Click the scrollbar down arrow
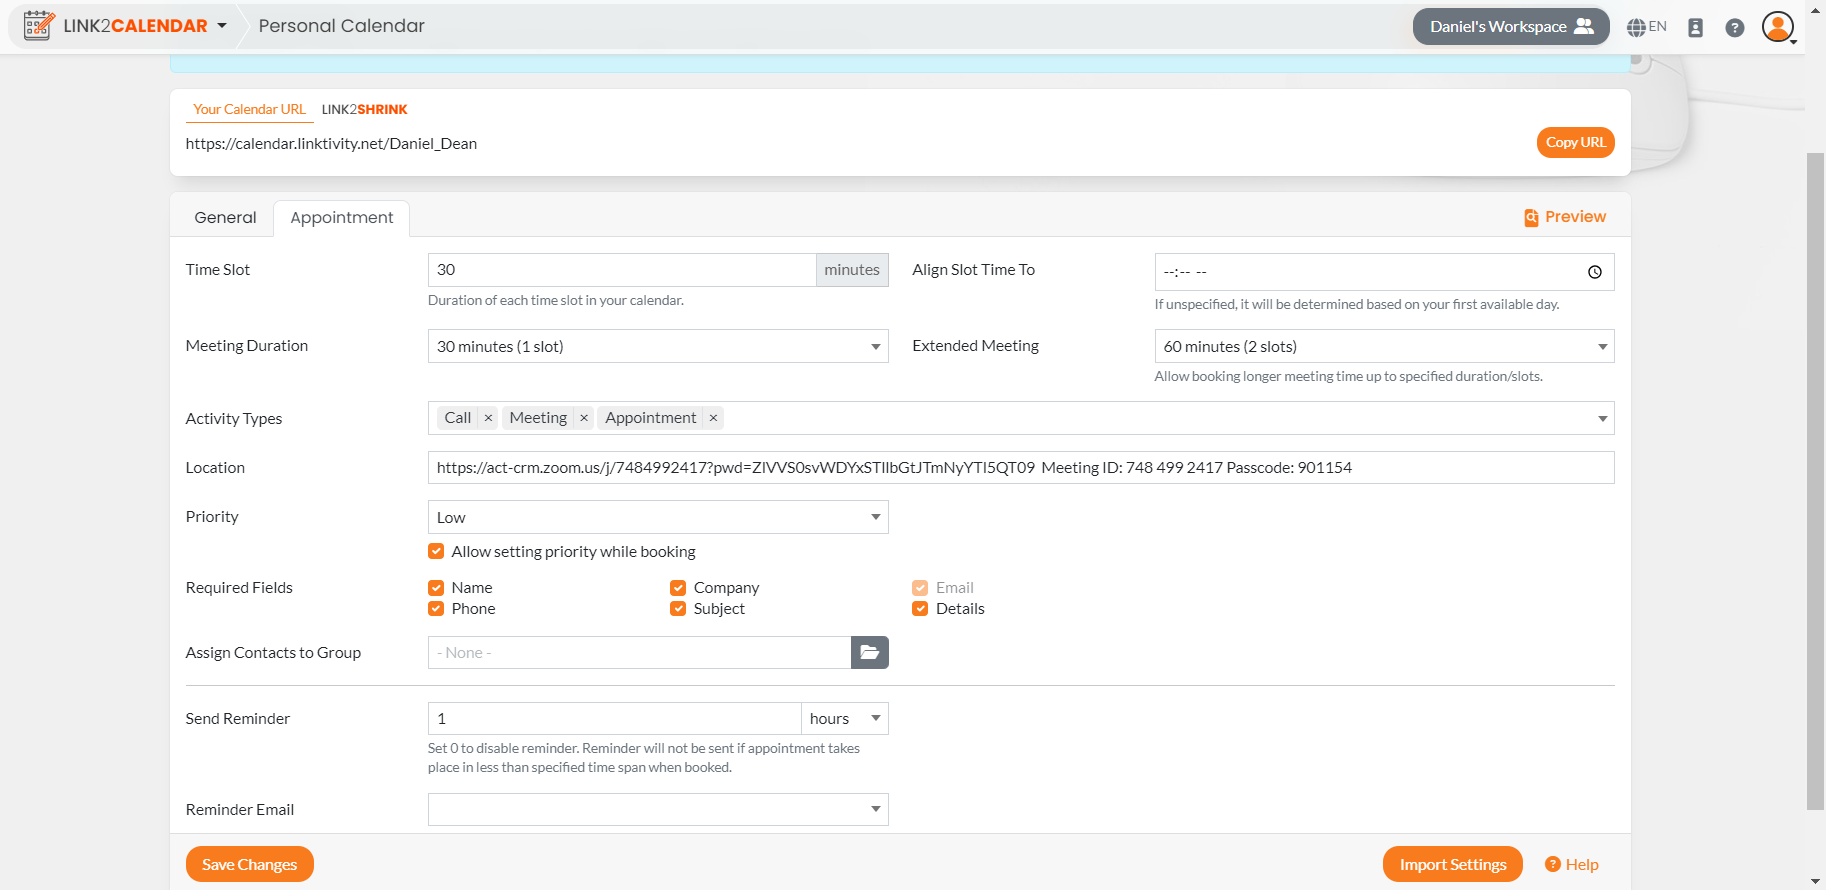 1815,881
